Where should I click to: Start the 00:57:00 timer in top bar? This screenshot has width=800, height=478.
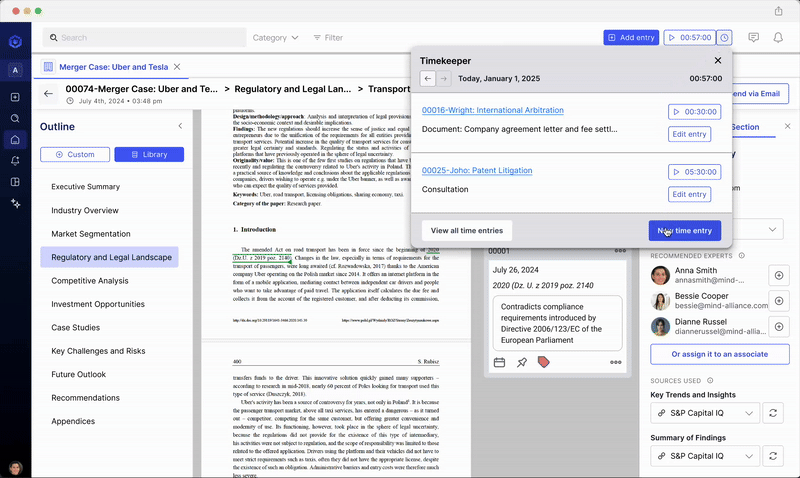tap(690, 37)
